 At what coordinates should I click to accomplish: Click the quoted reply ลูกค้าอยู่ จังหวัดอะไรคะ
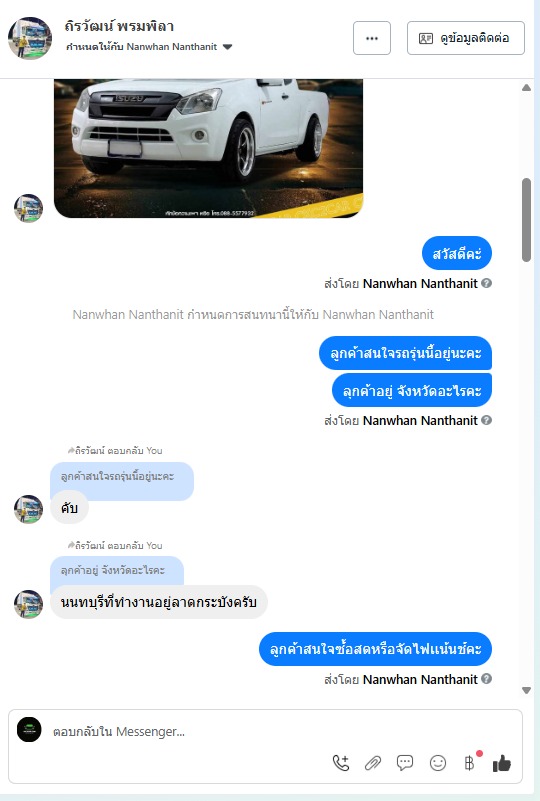point(116,571)
